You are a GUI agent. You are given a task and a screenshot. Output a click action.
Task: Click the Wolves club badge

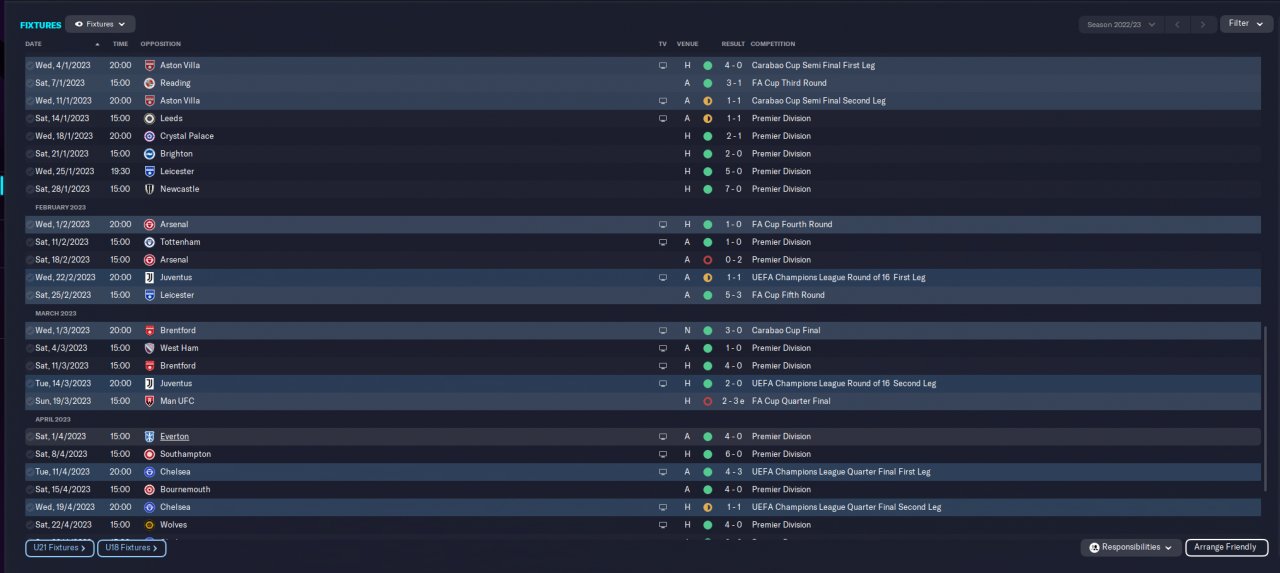point(149,524)
